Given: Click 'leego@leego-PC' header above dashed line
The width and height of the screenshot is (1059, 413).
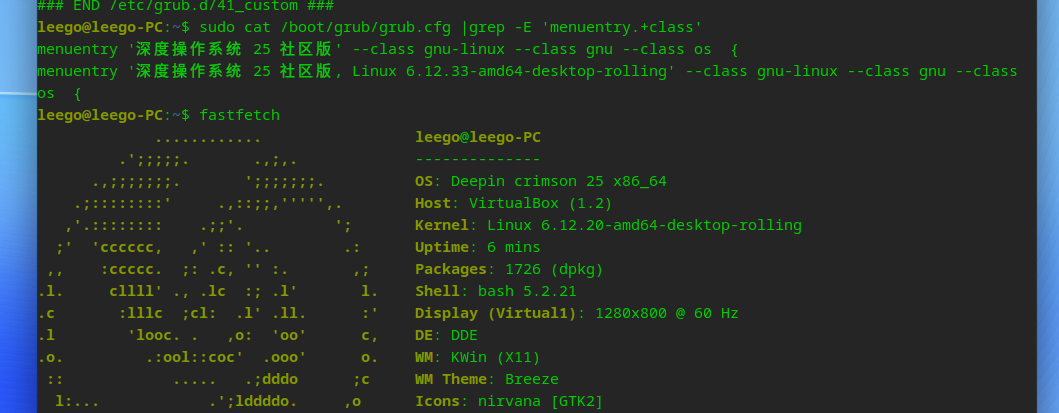Looking at the screenshot, I should pos(477,138).
